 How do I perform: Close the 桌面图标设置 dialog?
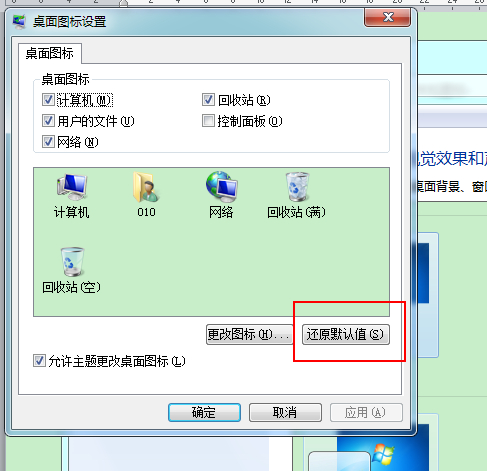point(388,17)
